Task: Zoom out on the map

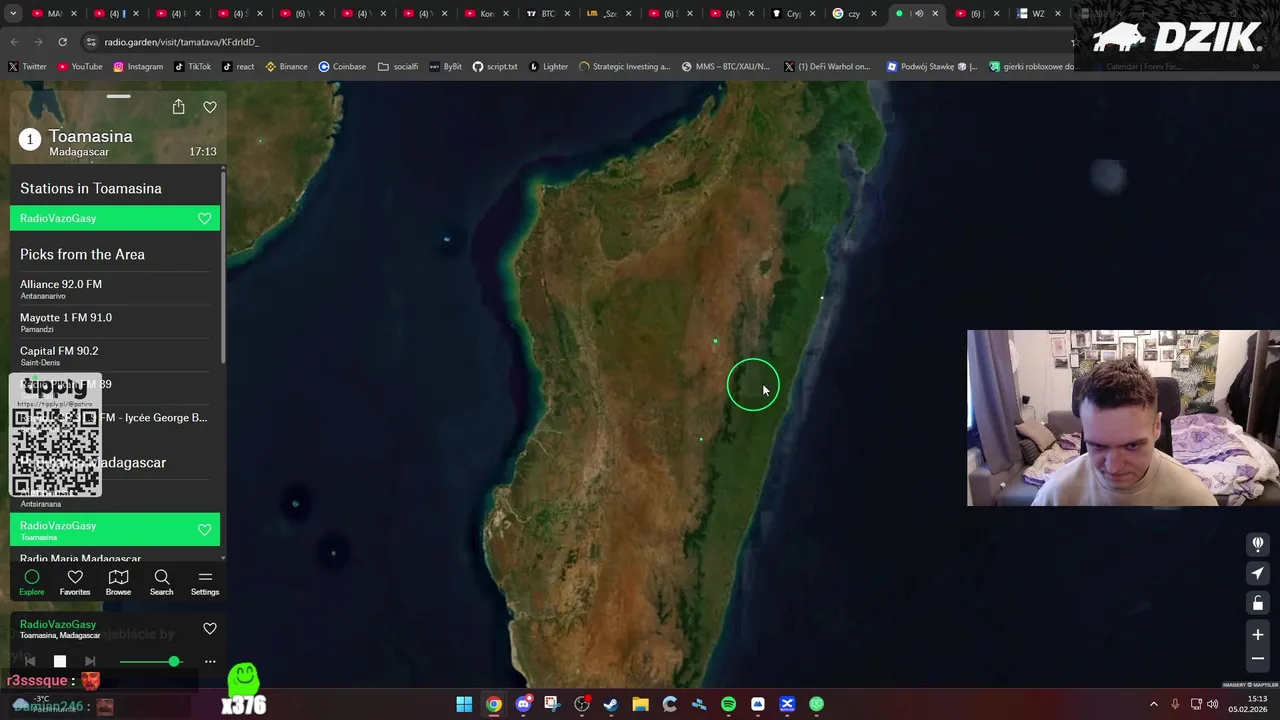Action: [x=1258, y=658]
